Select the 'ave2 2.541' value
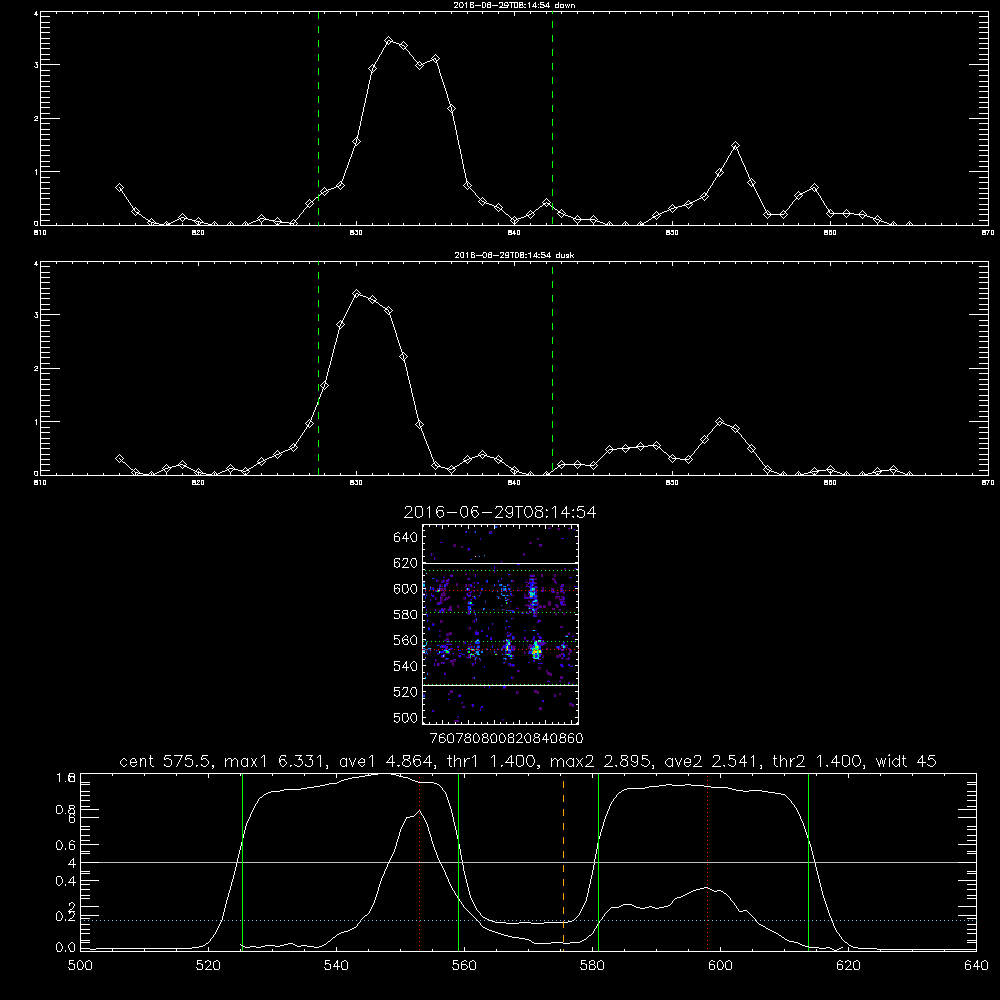1000x1000 pixels. [x=713, y=761]
